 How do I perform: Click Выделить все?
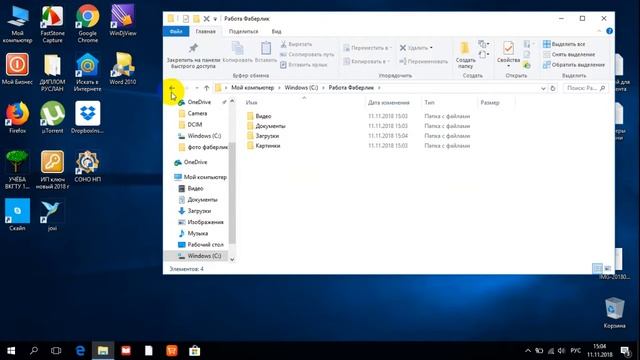tap(564, 44)
